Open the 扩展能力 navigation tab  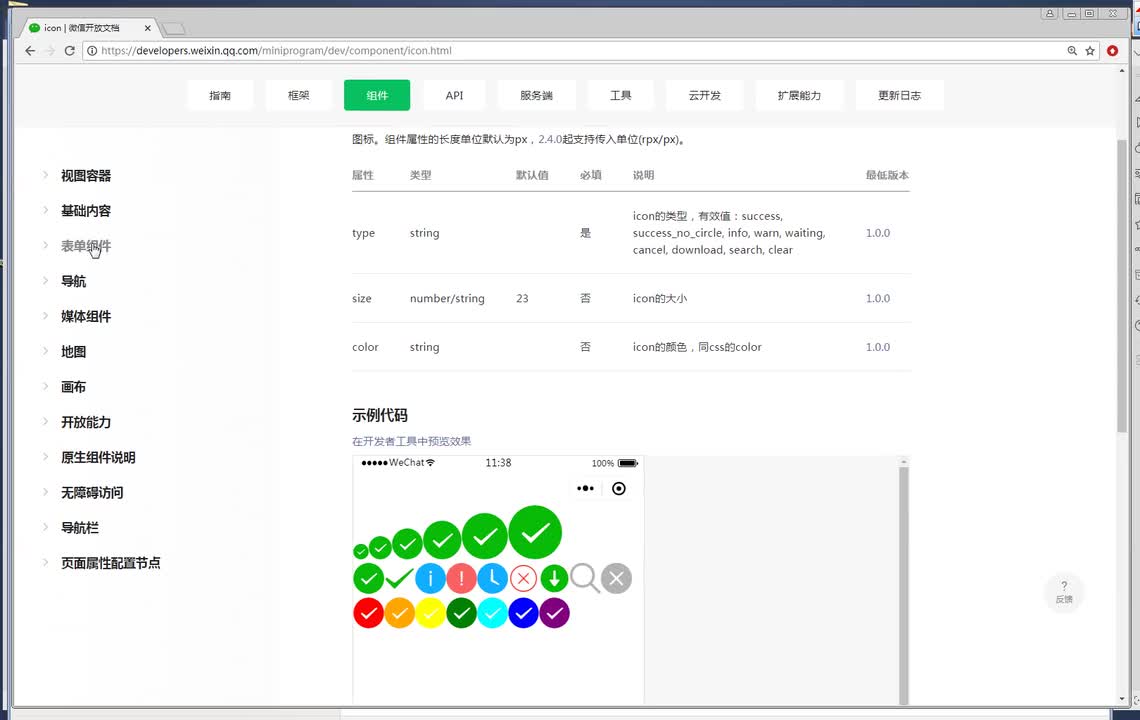pos(799,95)
